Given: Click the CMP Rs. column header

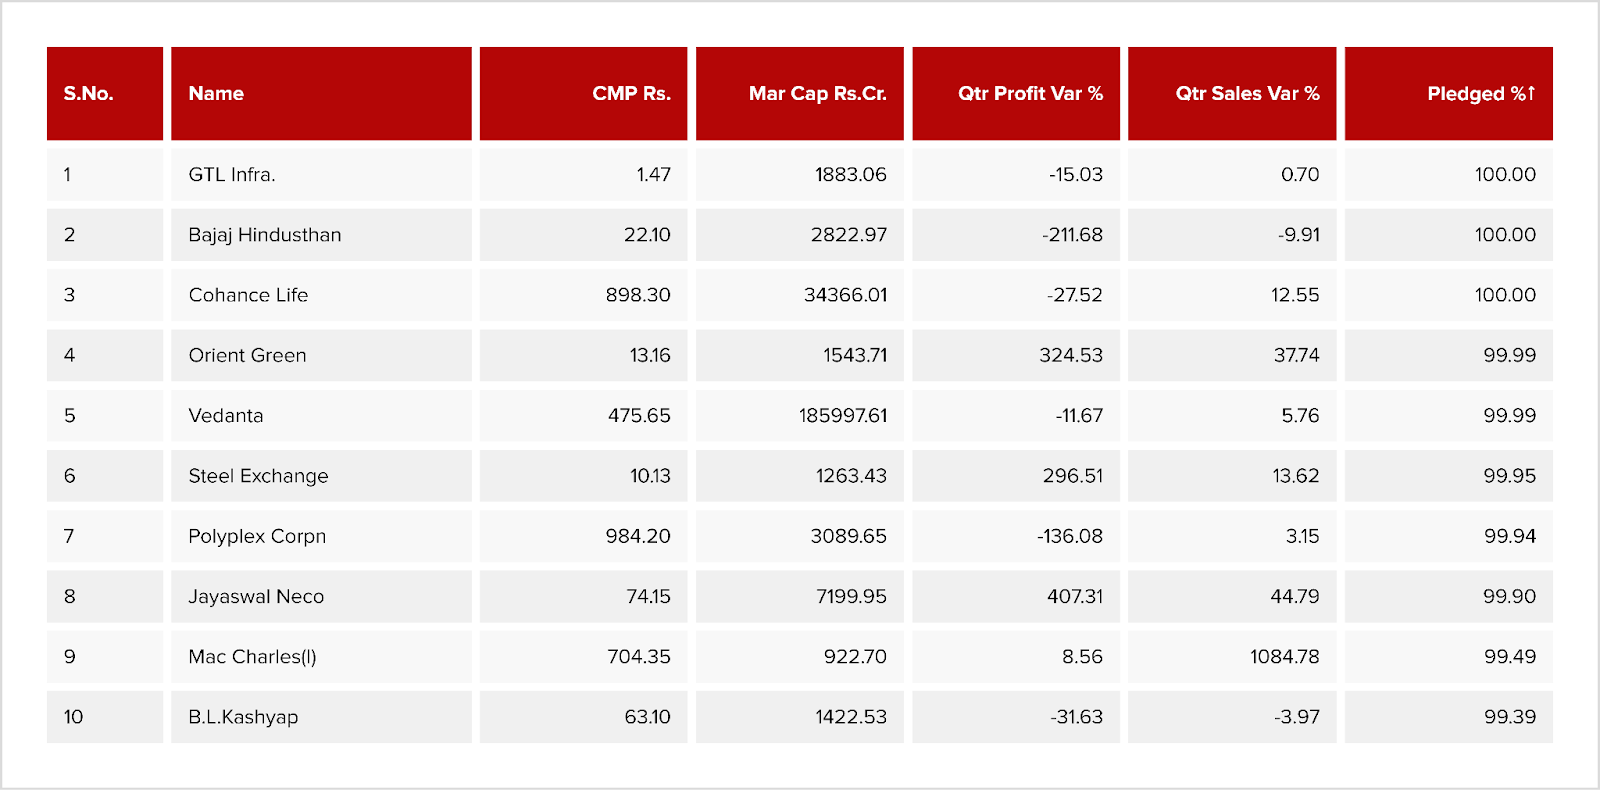Looking at the screenshot, I should [x=631, y=93].
